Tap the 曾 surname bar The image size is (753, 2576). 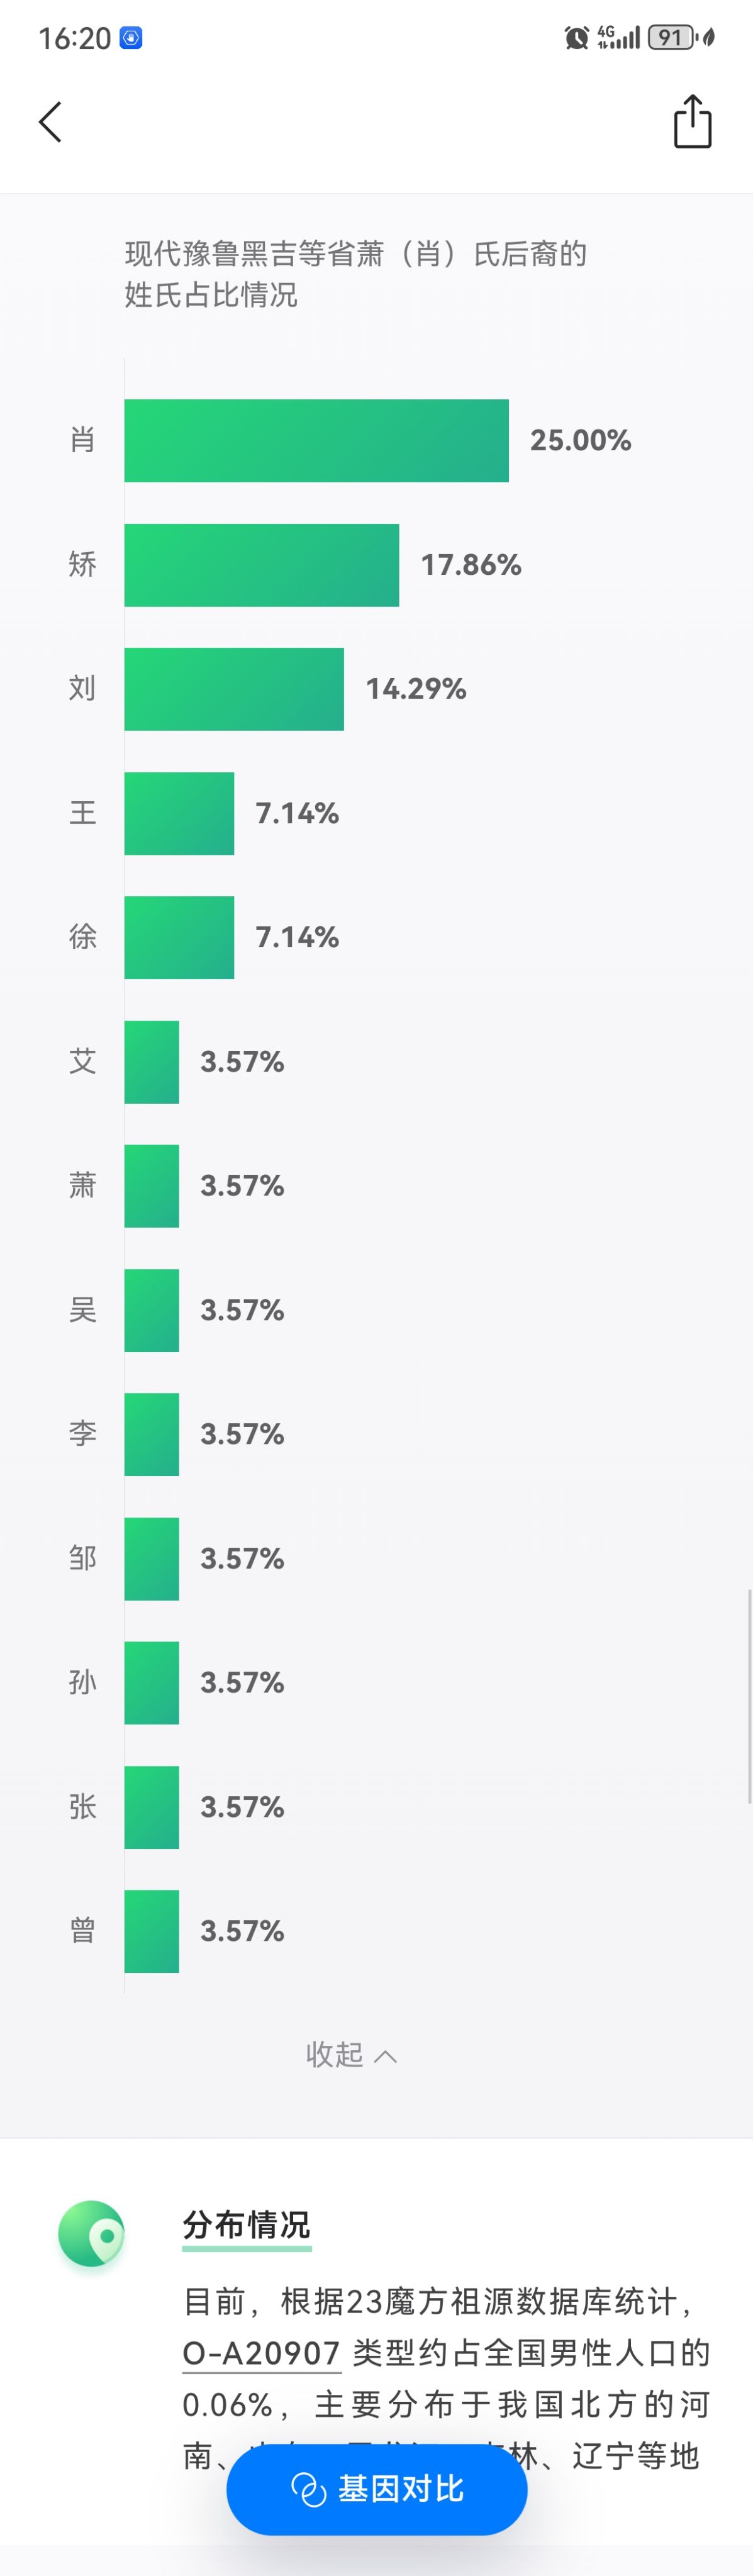(152, 1930)
